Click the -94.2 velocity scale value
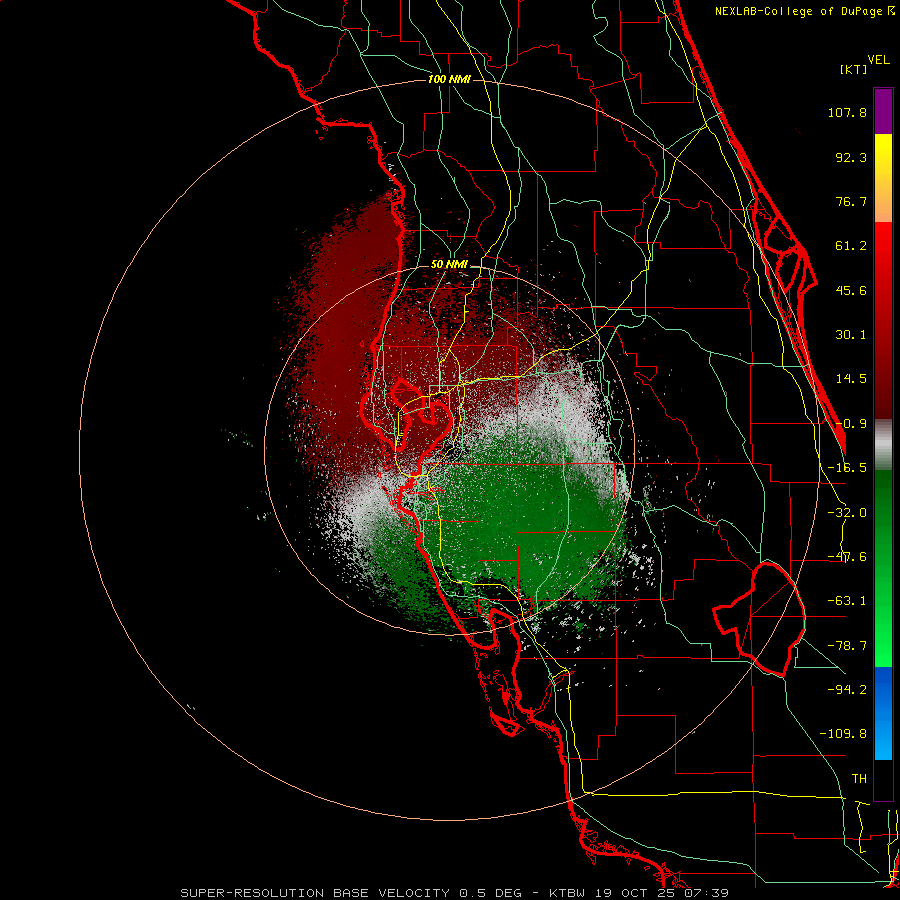This screenshot has height=900, width=900. click(847, 689)
